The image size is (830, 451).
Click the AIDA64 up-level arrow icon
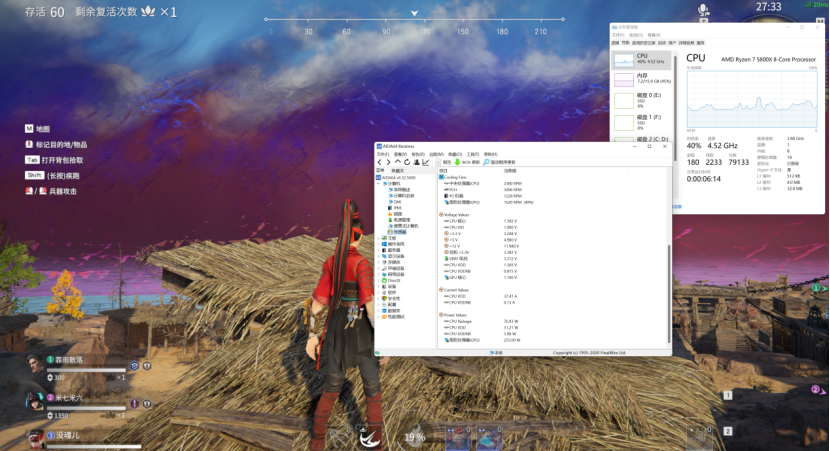pos(398,161)
